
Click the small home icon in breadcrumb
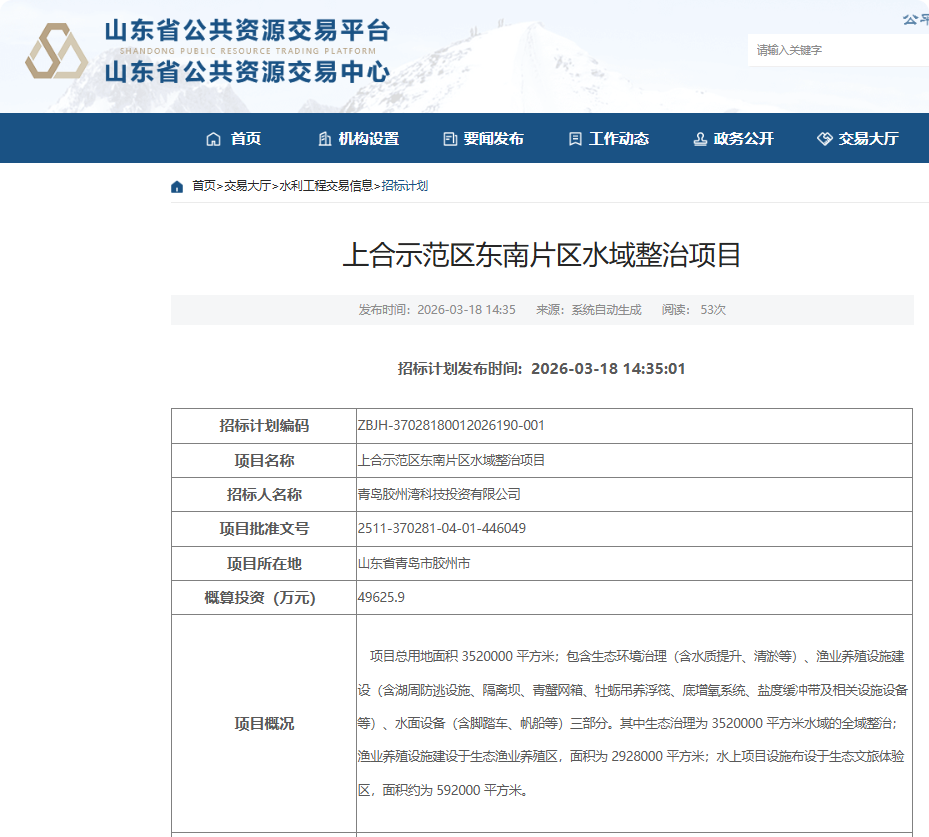(177, 186)
